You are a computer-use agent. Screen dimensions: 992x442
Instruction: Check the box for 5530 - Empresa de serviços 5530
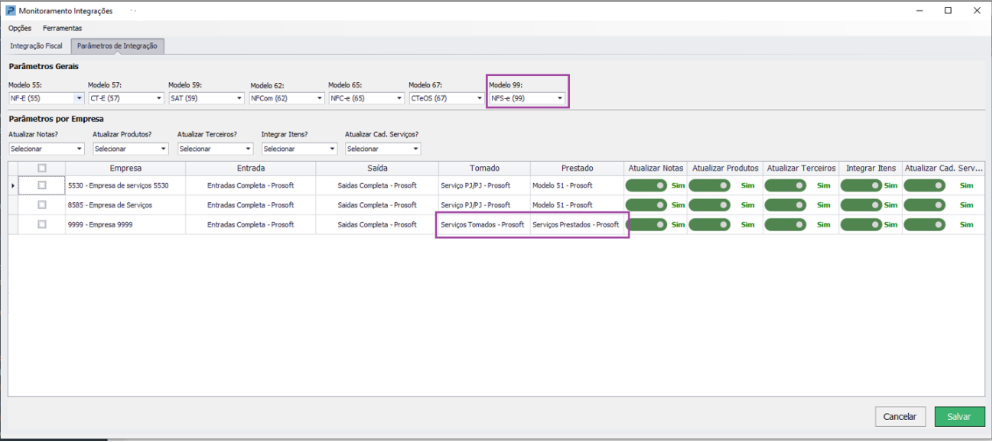coord(42,185)
